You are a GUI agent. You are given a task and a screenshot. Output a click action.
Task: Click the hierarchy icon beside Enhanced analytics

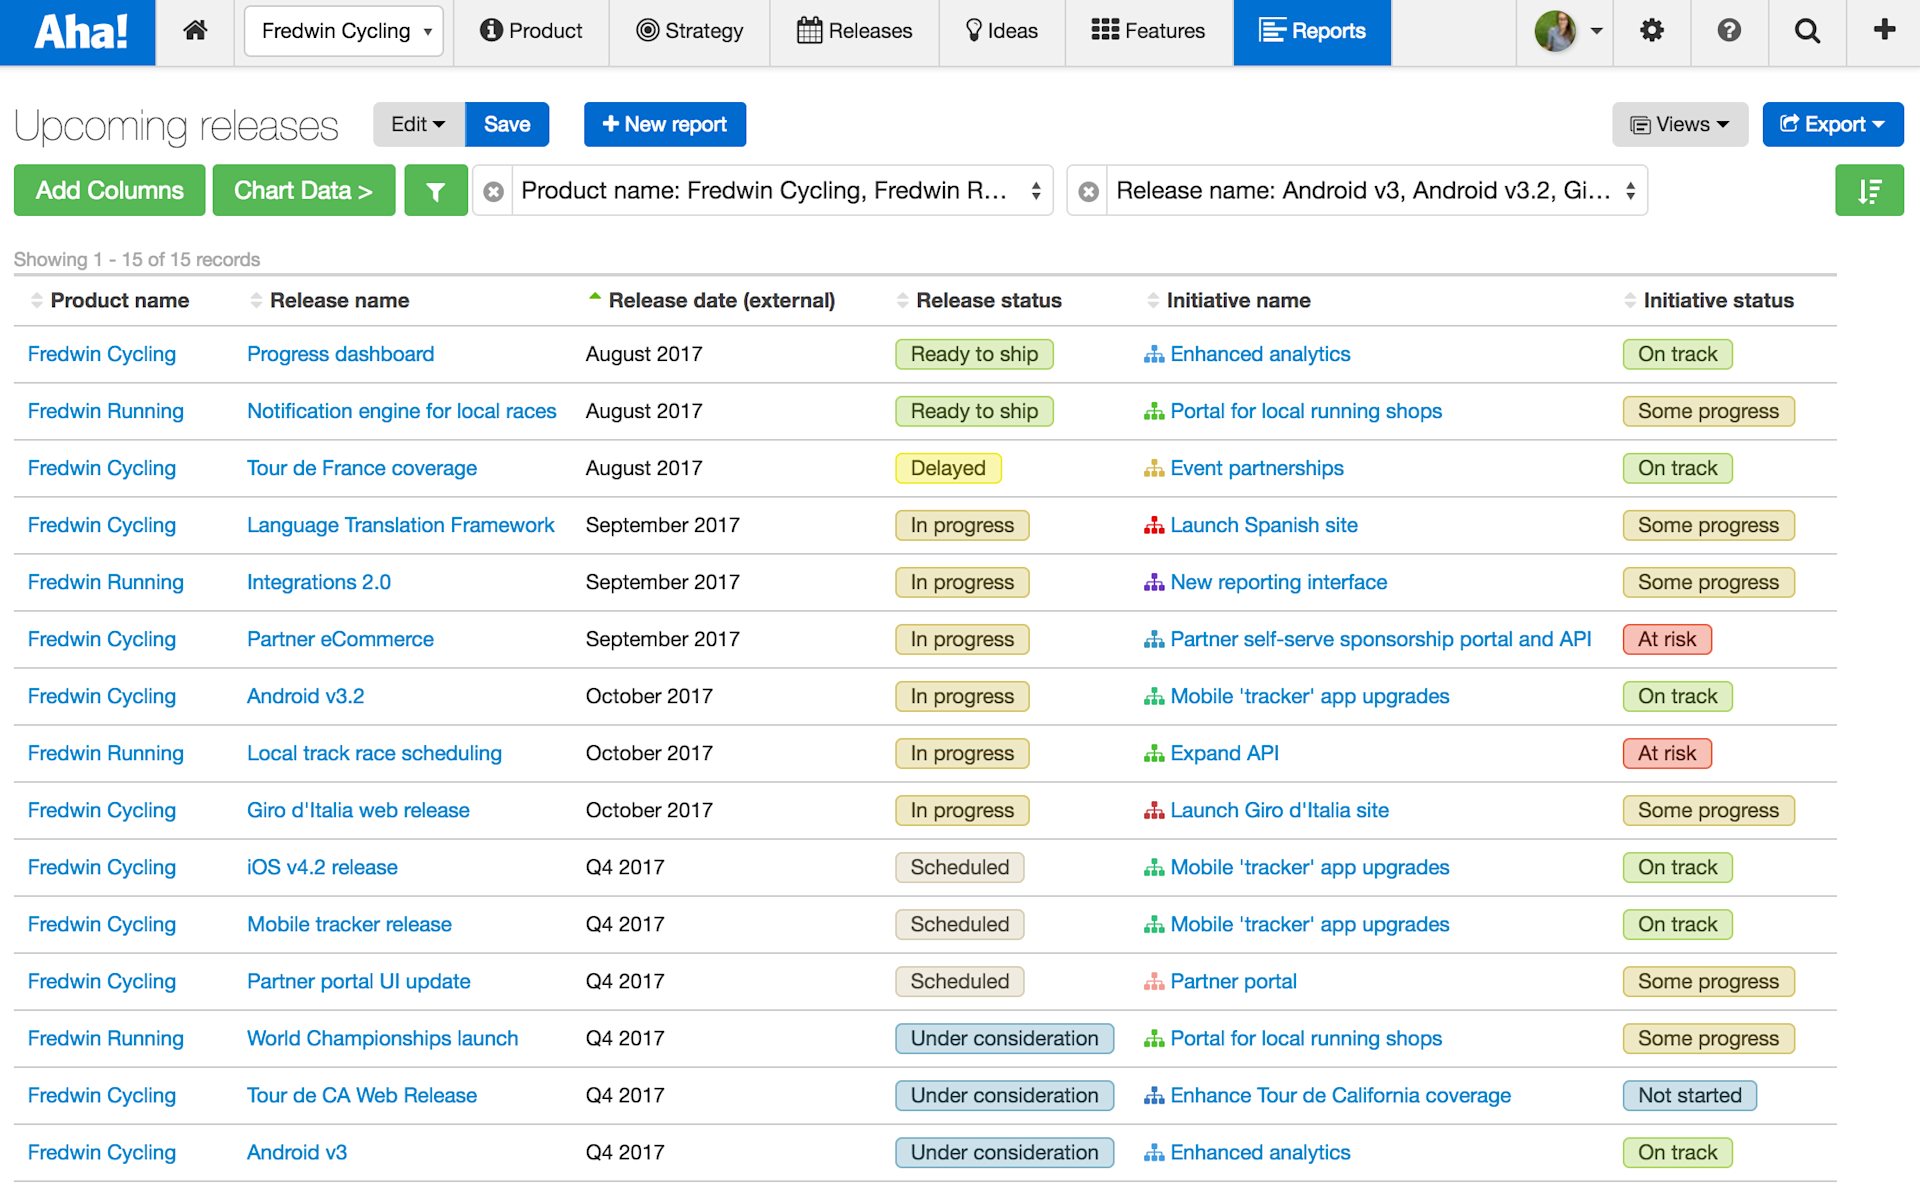(1153, 354)
